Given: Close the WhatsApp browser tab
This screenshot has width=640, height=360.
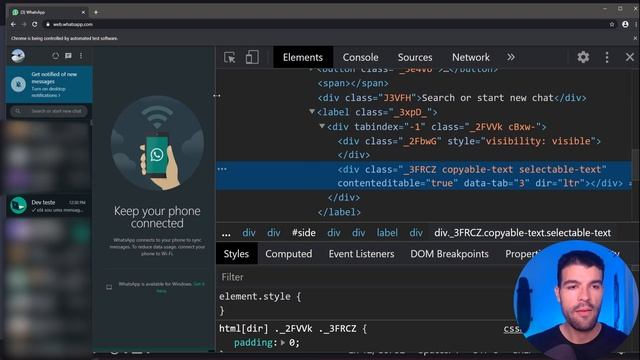Looking at the screenshot, I should (x=83, y=12).
